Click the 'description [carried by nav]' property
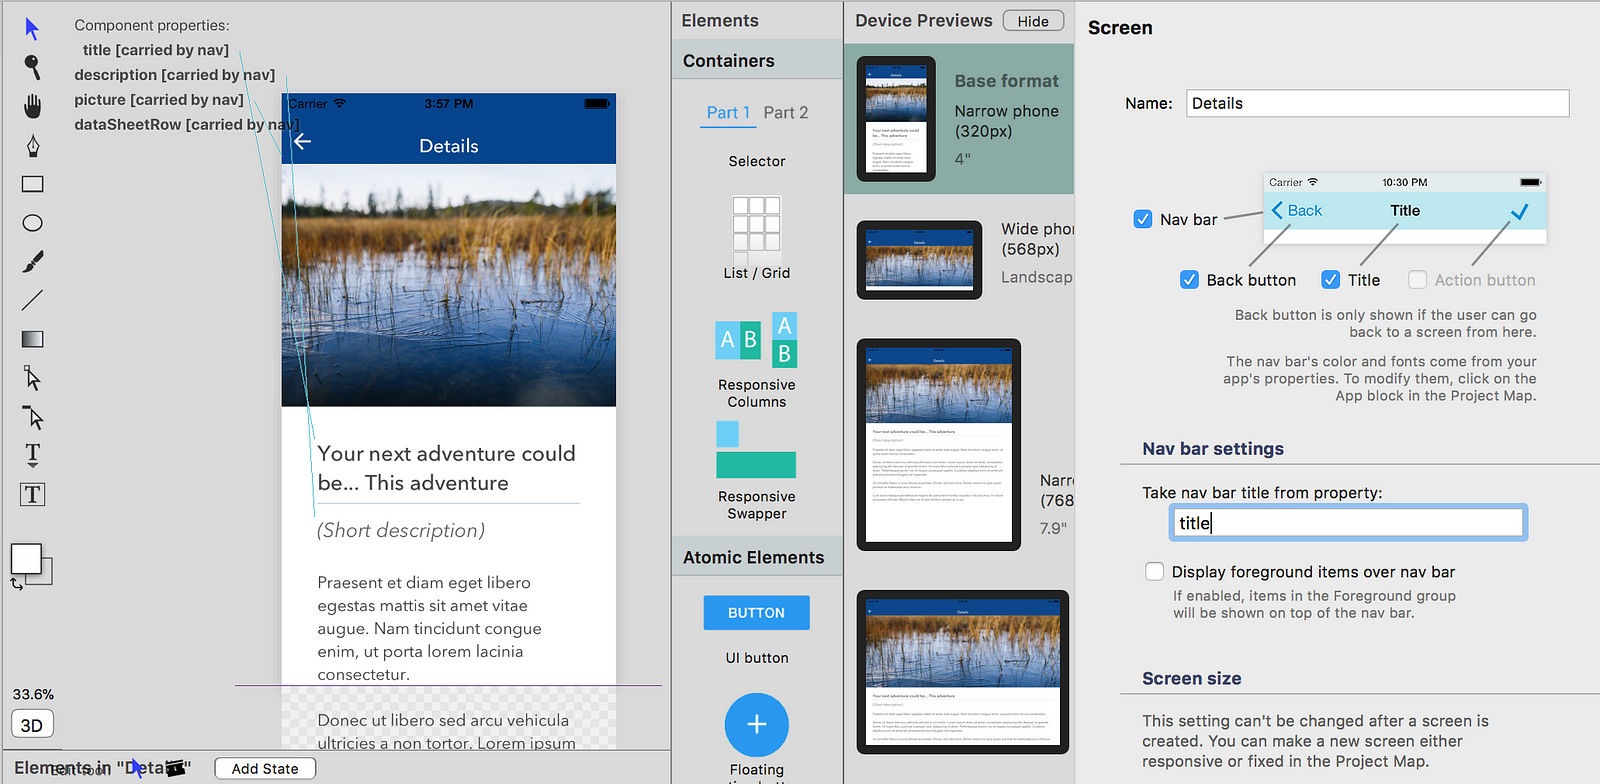Screen dimensions: 1600x784 click(174, 75)
